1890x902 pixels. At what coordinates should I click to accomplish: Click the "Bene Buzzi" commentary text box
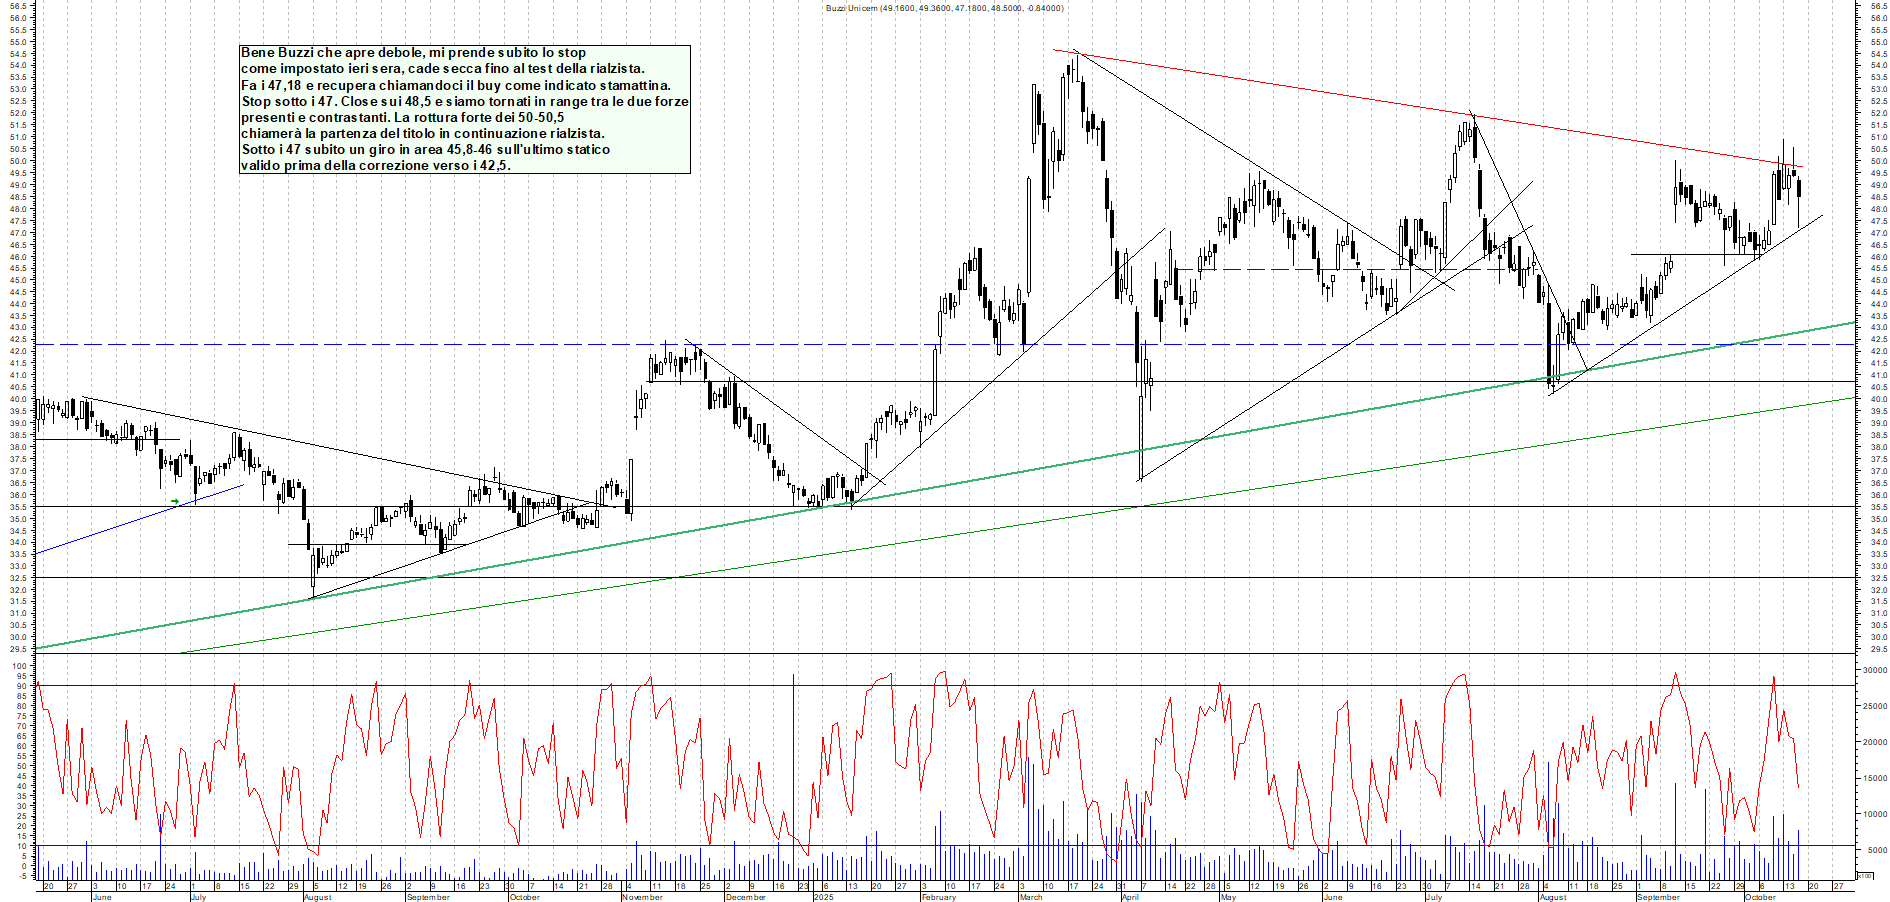(465, 109)
